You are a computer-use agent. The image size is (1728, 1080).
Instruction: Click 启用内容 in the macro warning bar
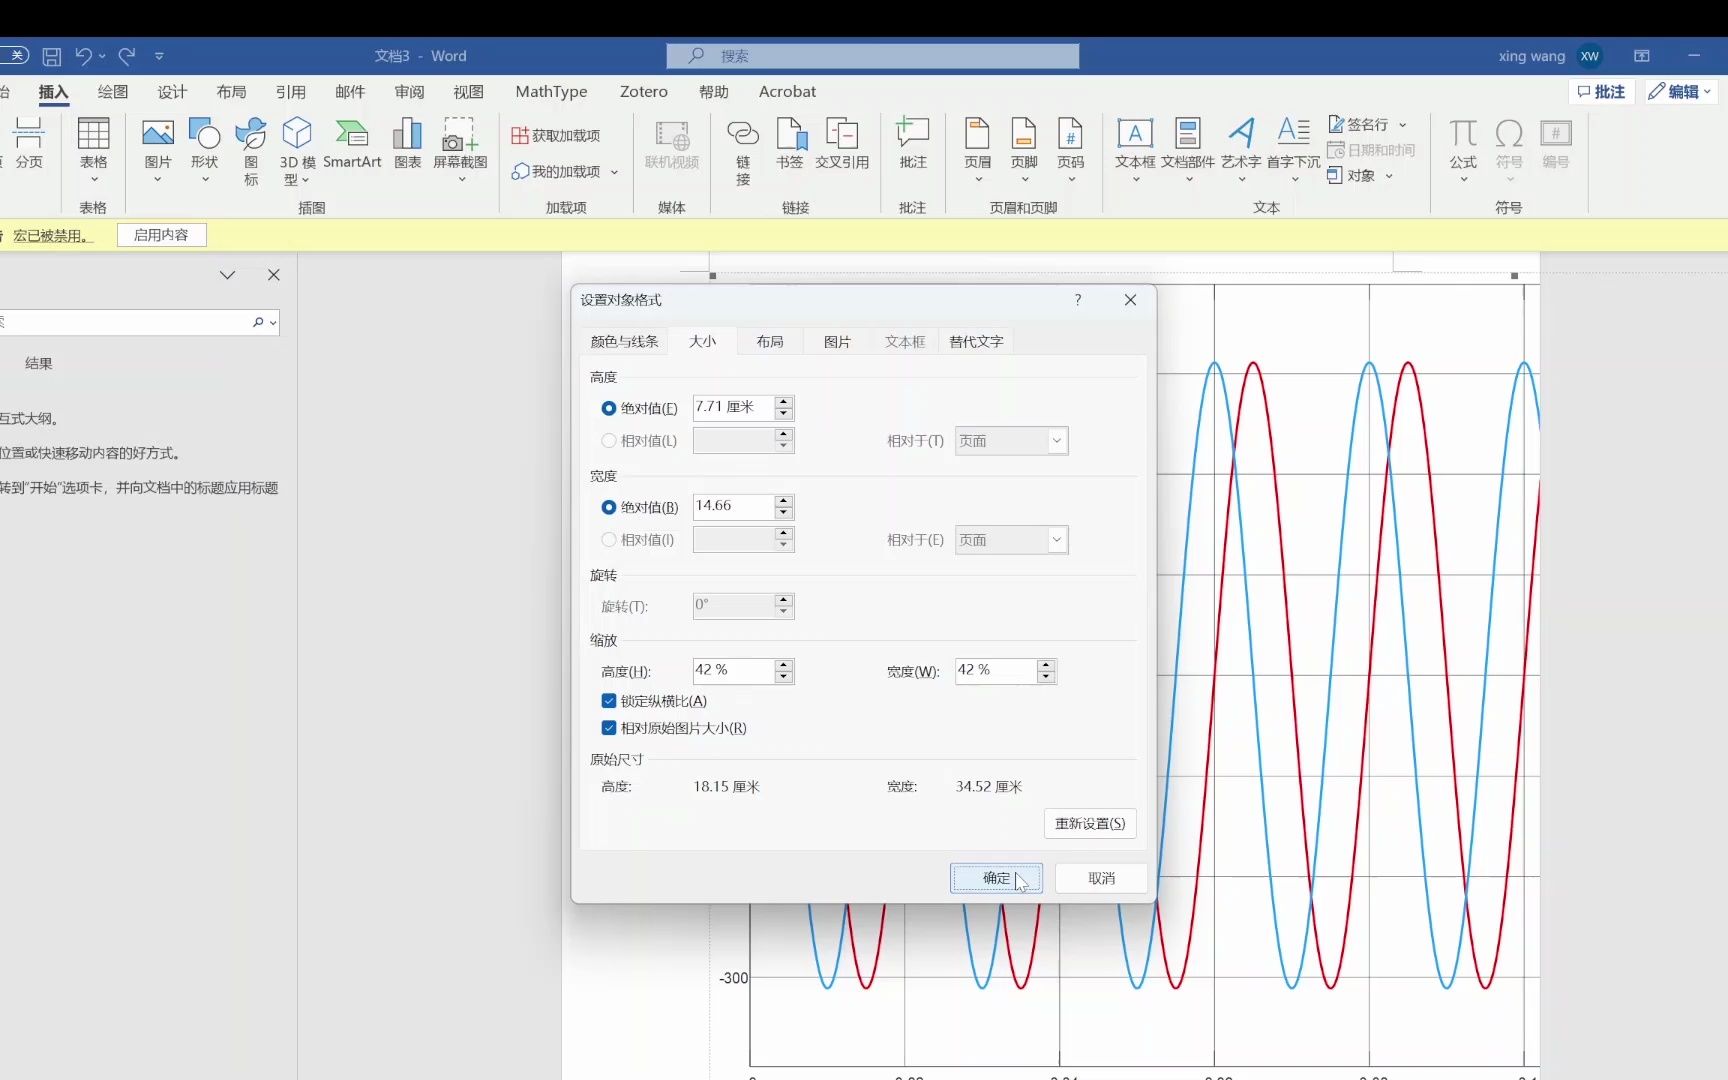161,235
